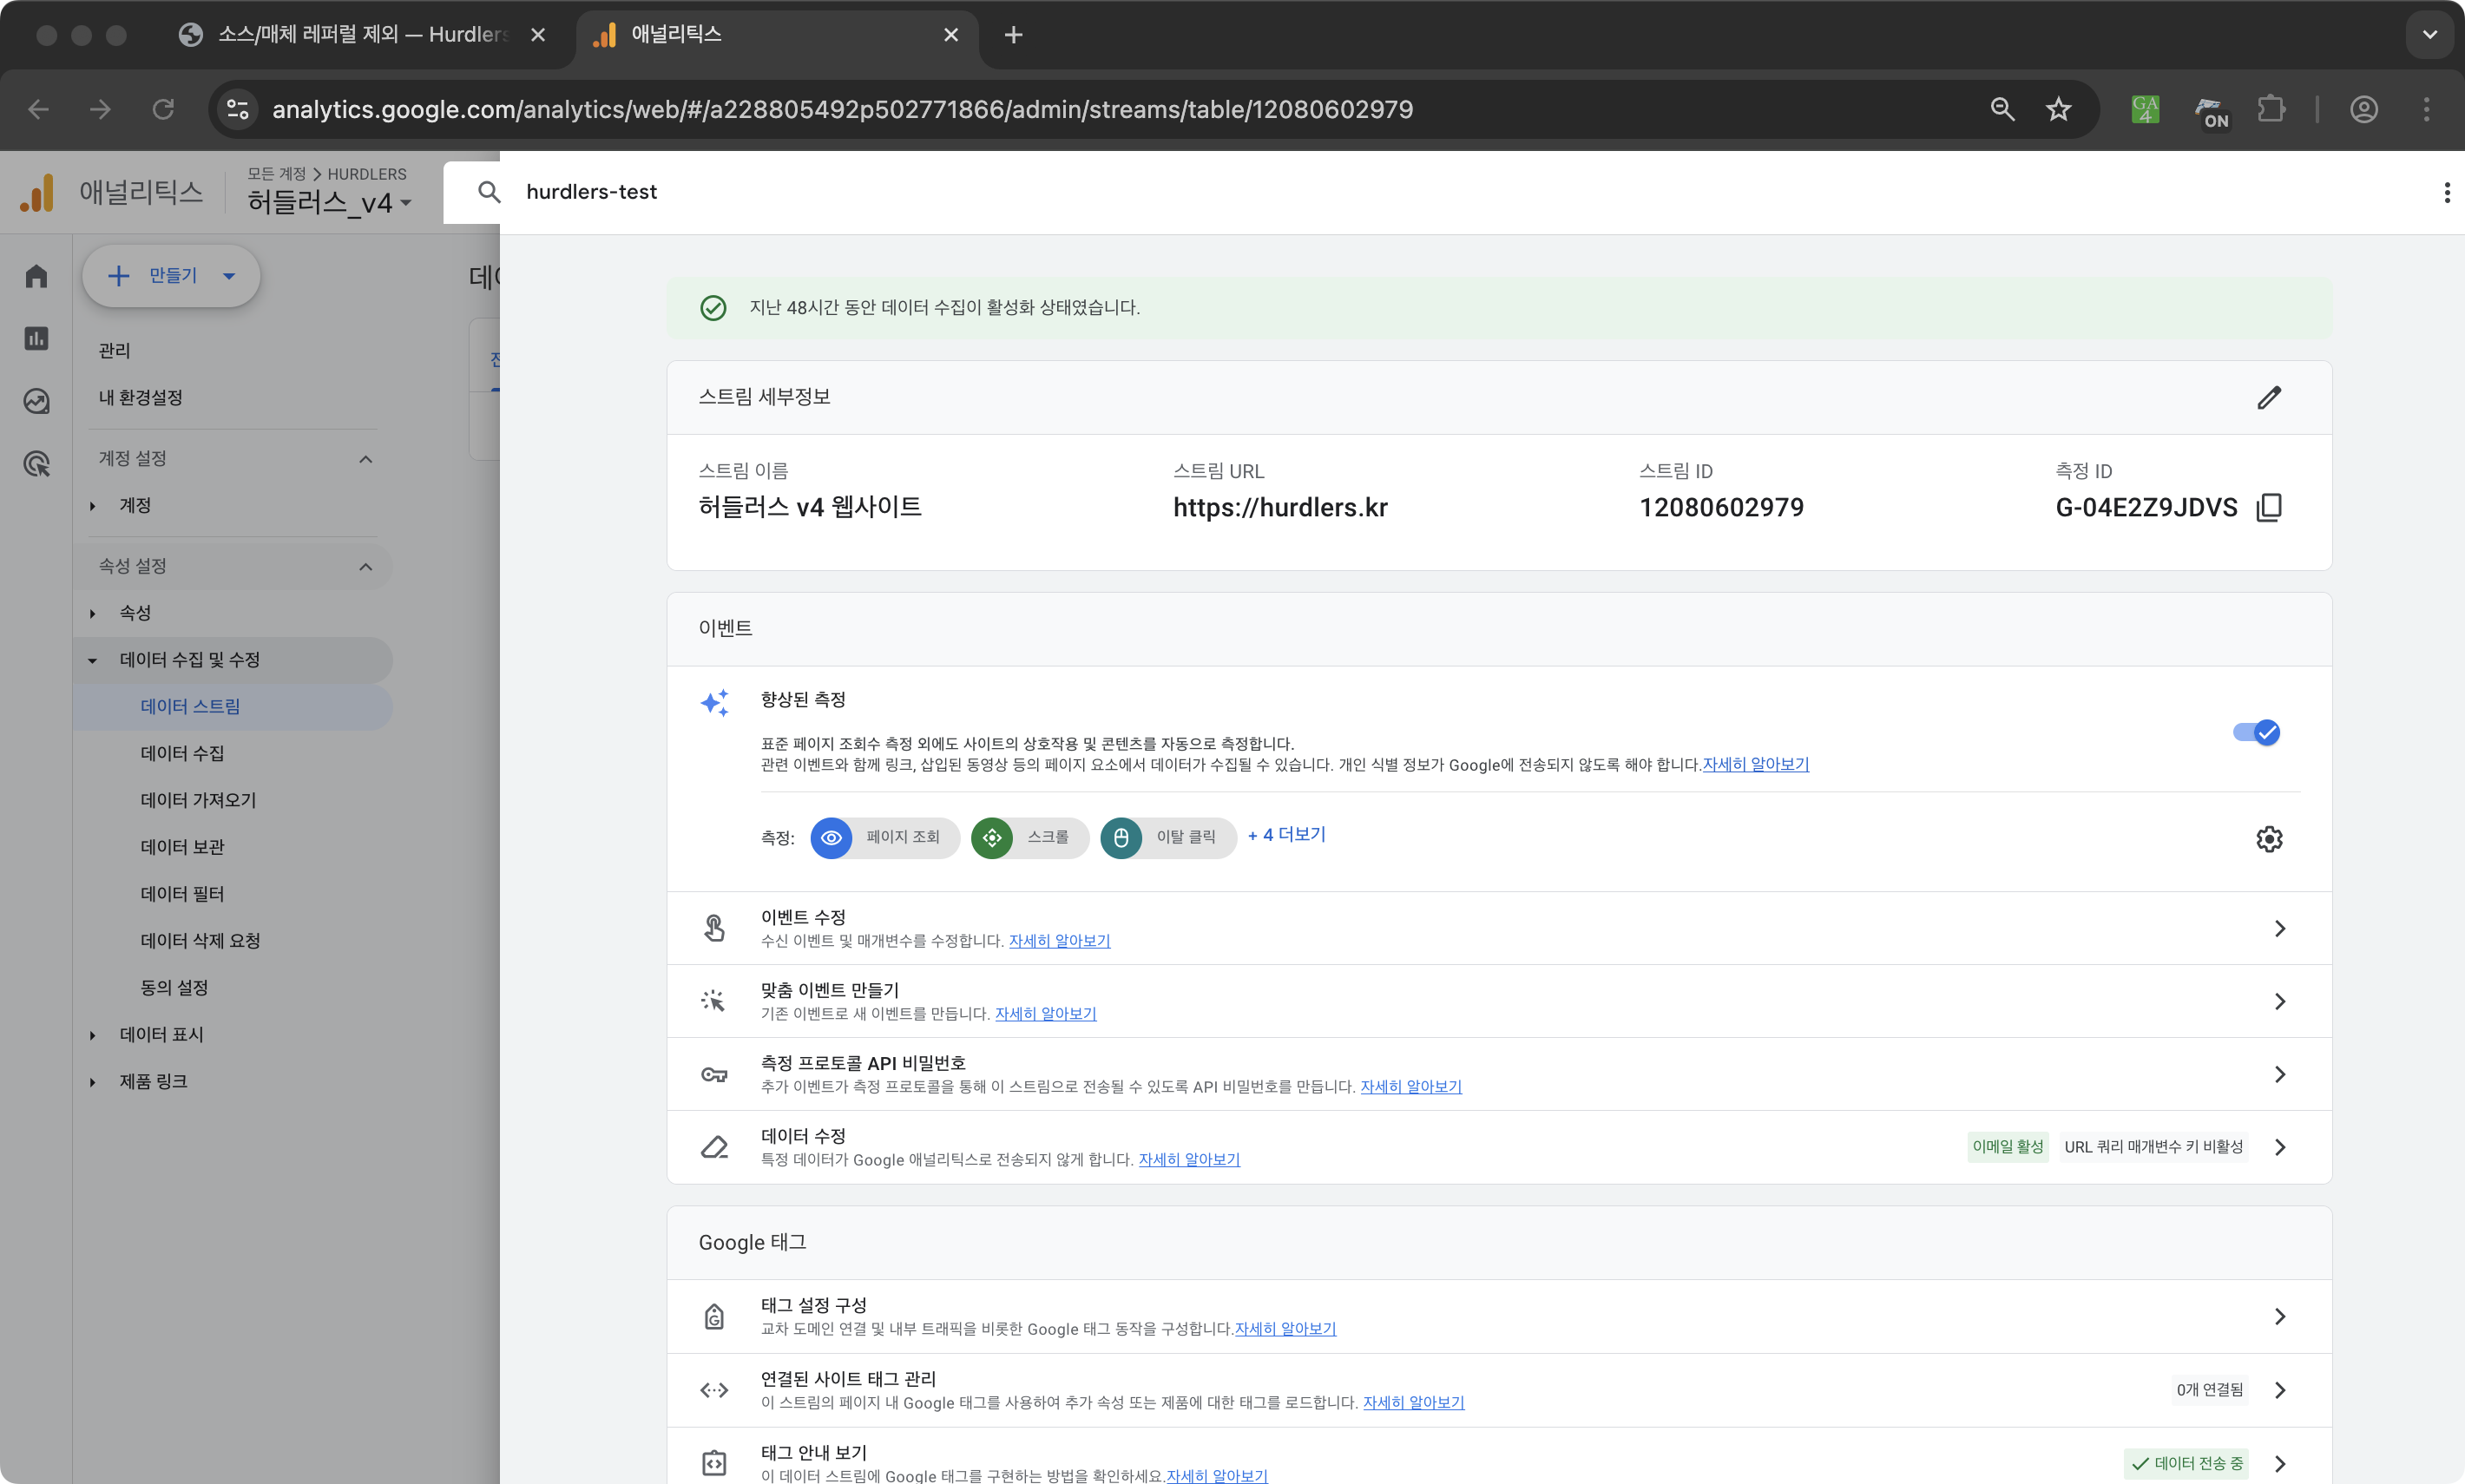Open the Explore icon in left rail

tap(36, 401)
